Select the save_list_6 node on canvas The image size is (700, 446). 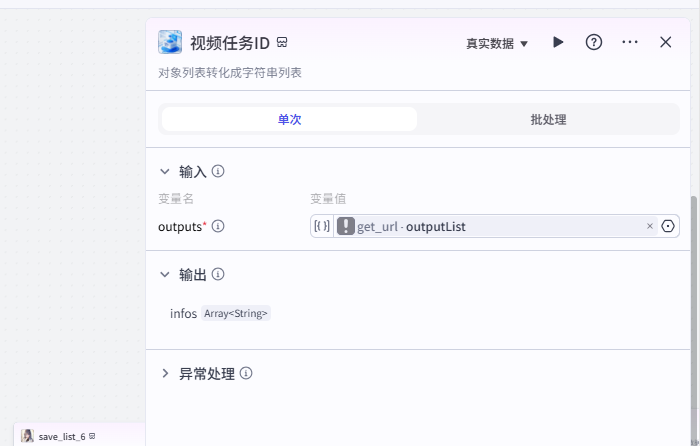tap(62, 436)
